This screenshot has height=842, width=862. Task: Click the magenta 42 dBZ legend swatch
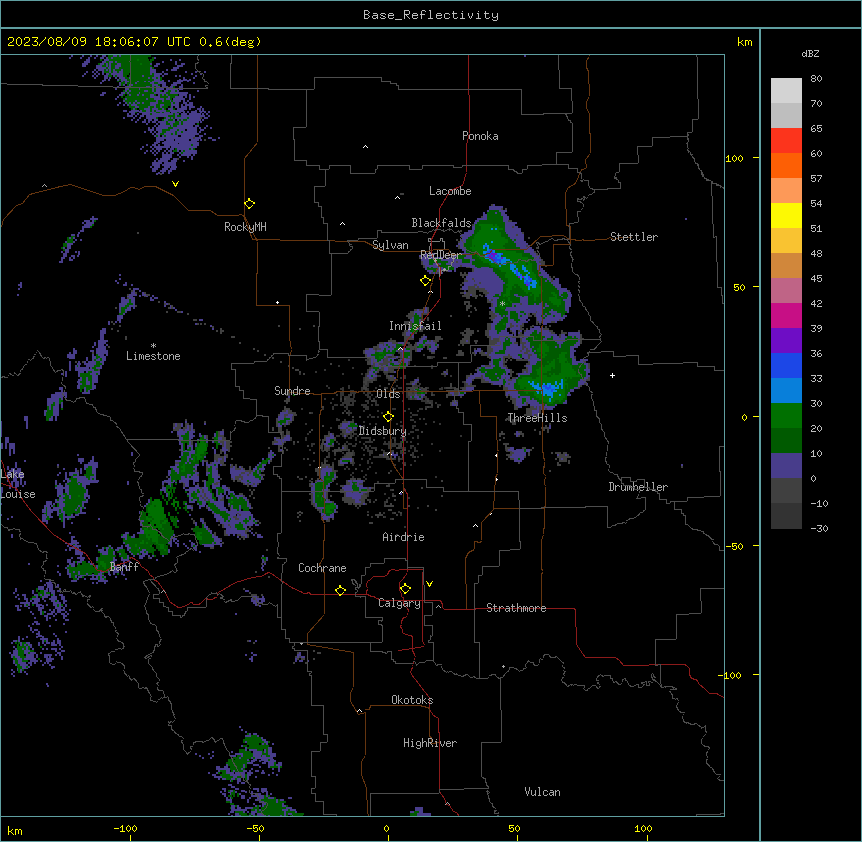click(786, 315)
